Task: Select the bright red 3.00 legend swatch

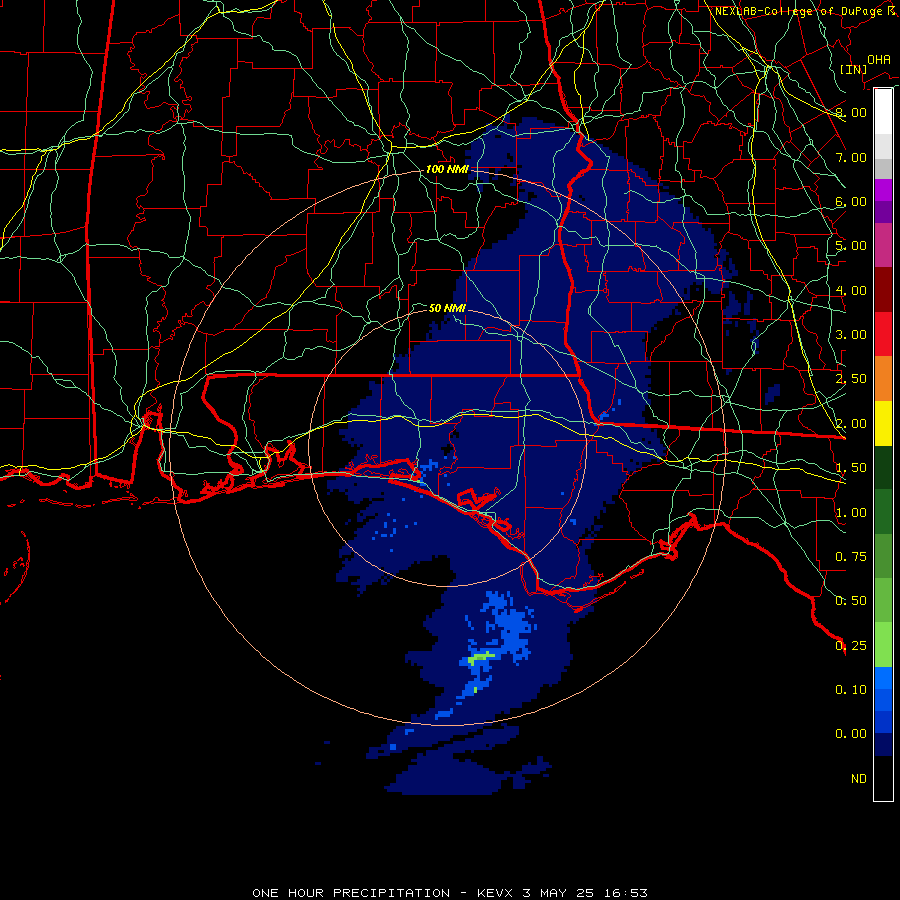Action: [883, 334]
